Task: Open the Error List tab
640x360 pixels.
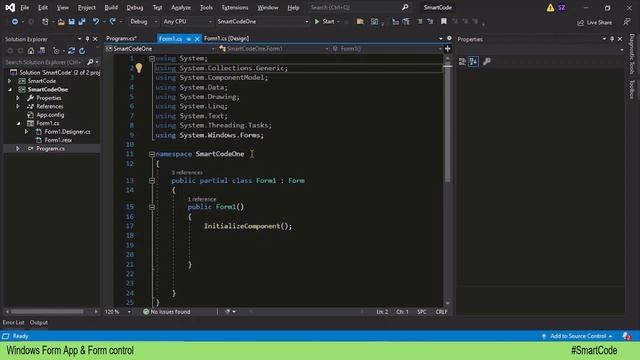Action: click(13, 322)
